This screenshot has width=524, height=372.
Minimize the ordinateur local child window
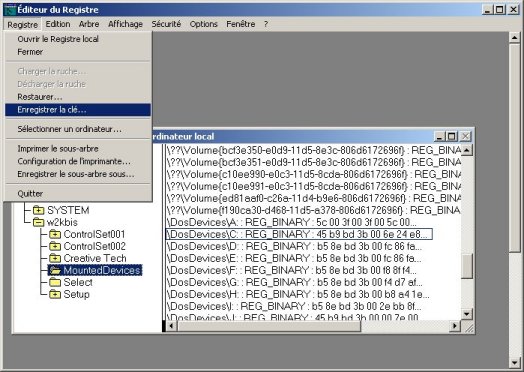click(439, 136)
